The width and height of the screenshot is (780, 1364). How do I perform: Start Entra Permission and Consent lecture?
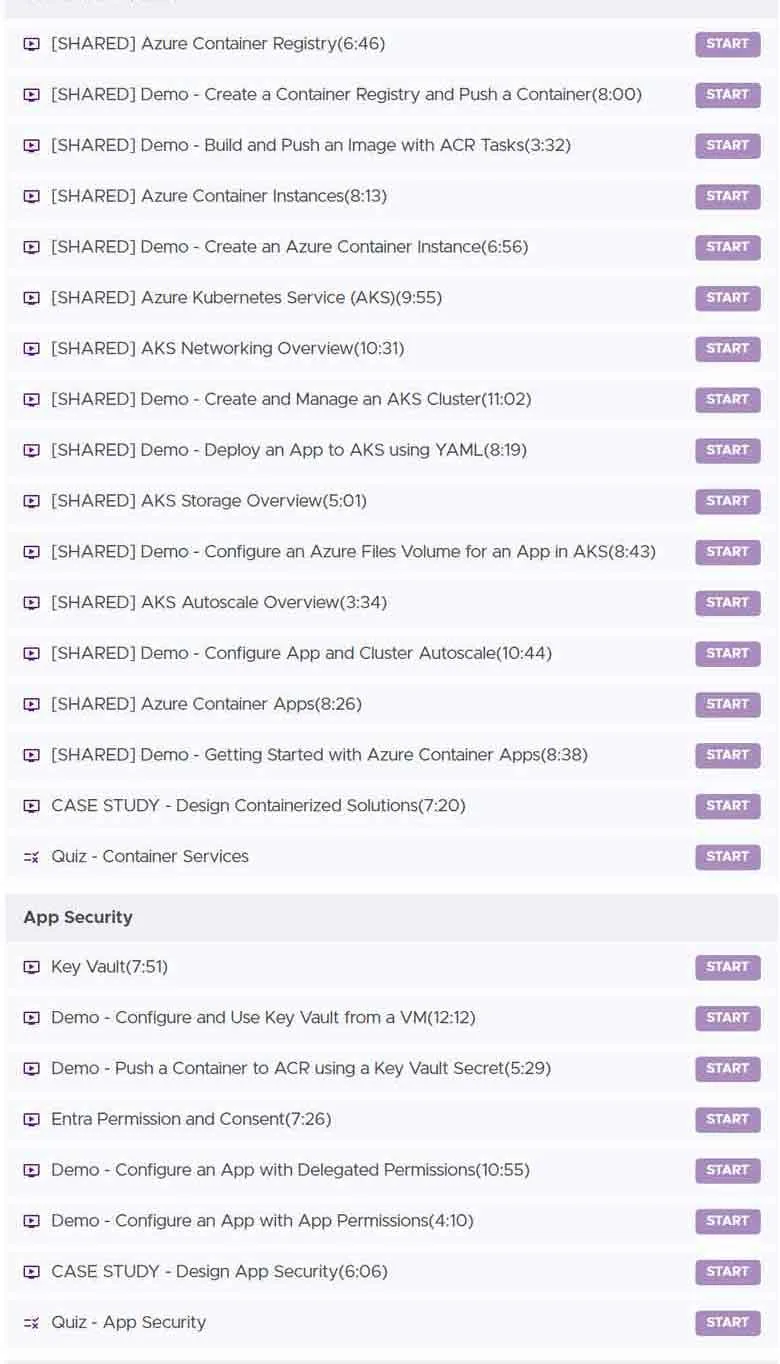728,1120
